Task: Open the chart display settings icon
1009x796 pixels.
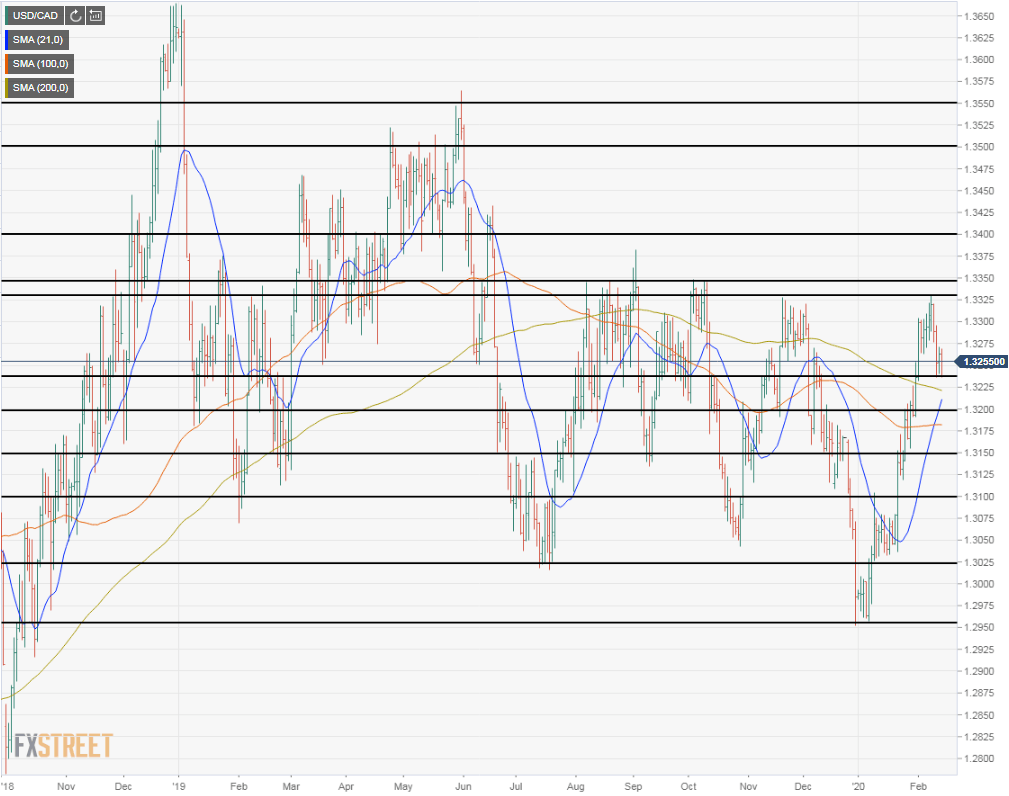Action: click(x=96, y=15)
